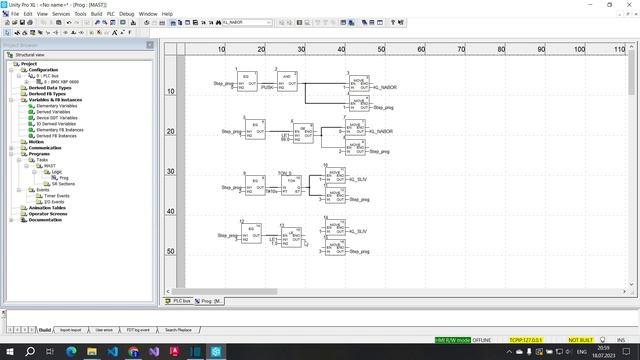
Task: Select the pointer selection tool in FBD toolbar
Action: [7, 33]
